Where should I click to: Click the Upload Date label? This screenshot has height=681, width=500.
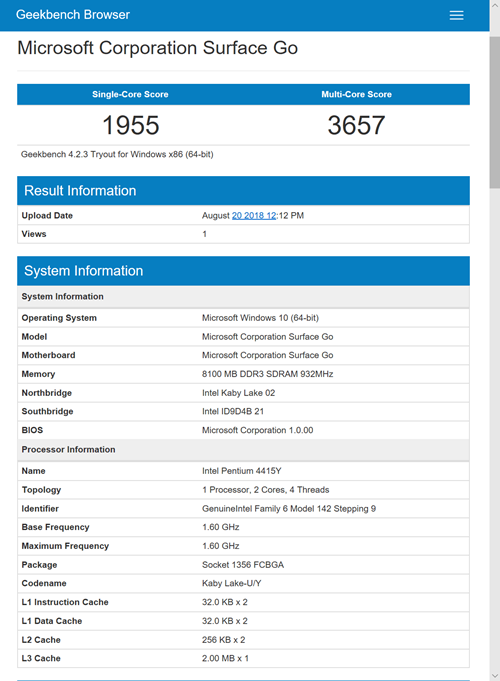click(x=47, y=215)
